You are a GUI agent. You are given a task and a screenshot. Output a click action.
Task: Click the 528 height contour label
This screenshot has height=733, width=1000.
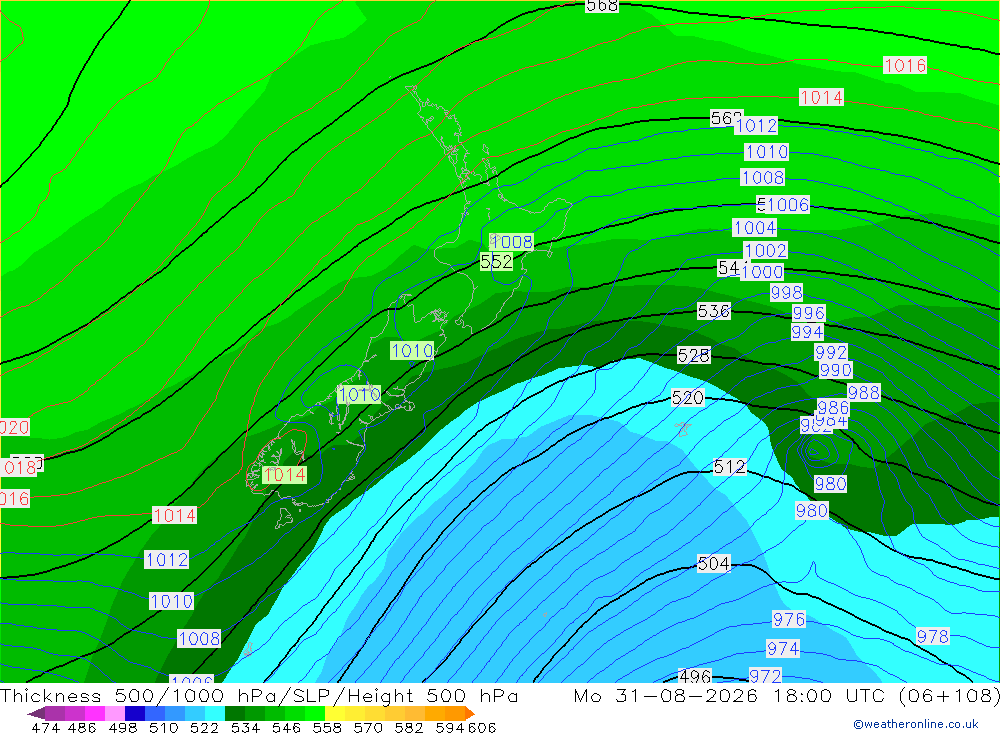coord(694,355)
